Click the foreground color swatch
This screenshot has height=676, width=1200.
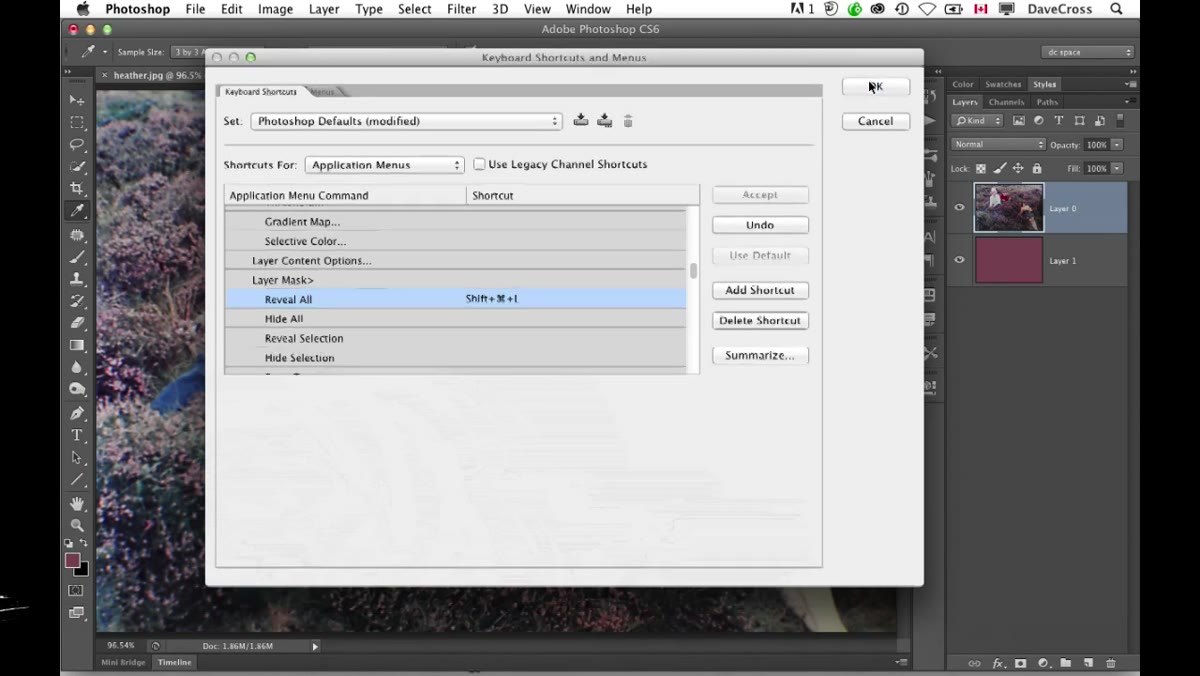tap(73, 561)
